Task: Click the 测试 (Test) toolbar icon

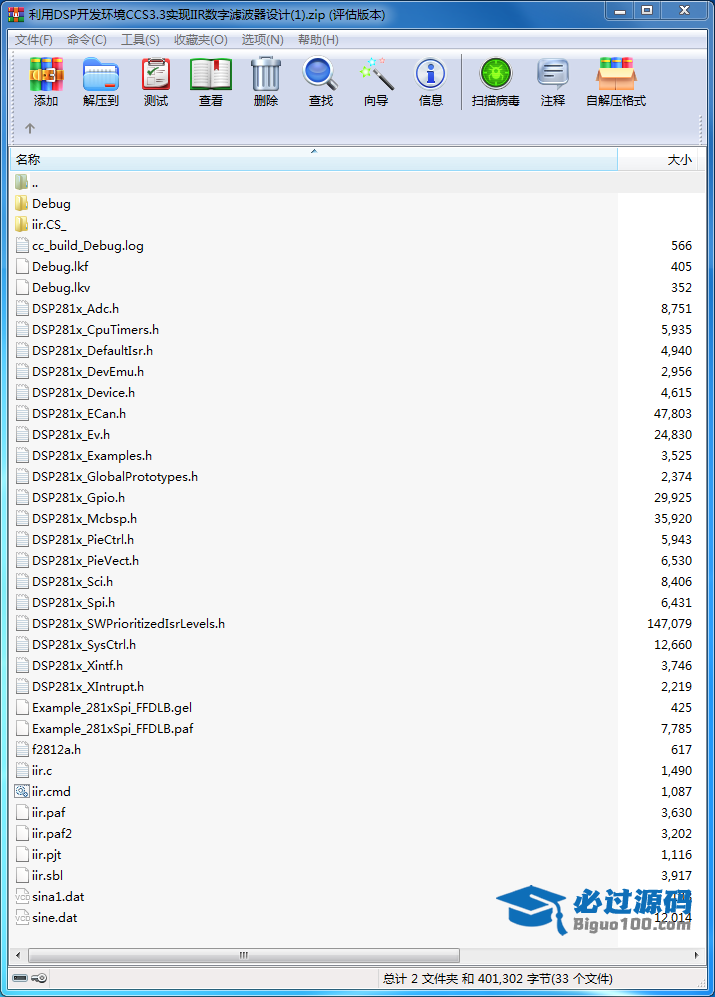Action: (156, 75)
